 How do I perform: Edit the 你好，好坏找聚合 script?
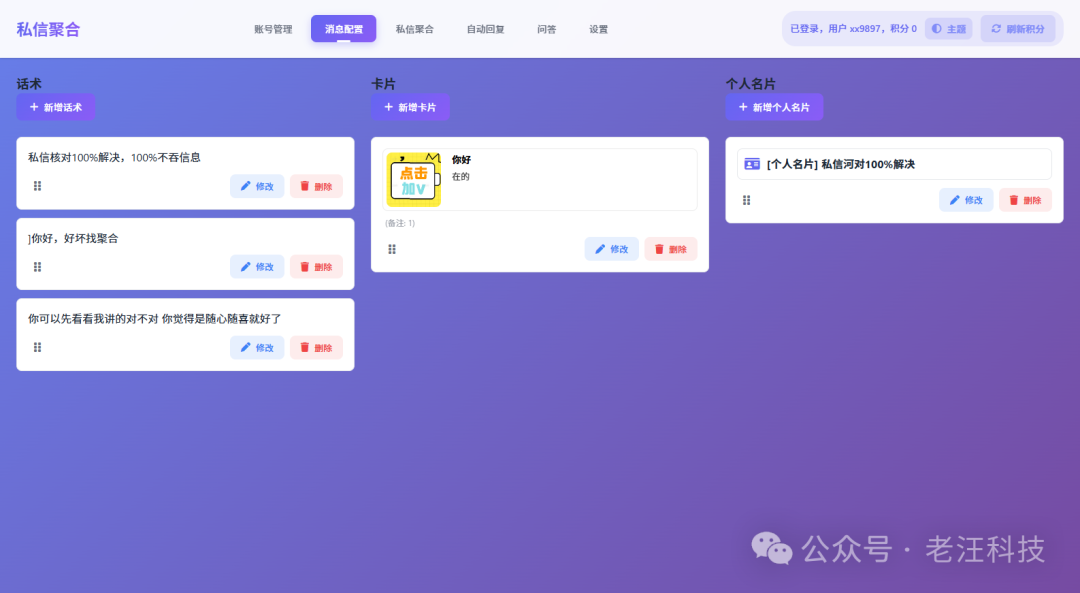257,267
